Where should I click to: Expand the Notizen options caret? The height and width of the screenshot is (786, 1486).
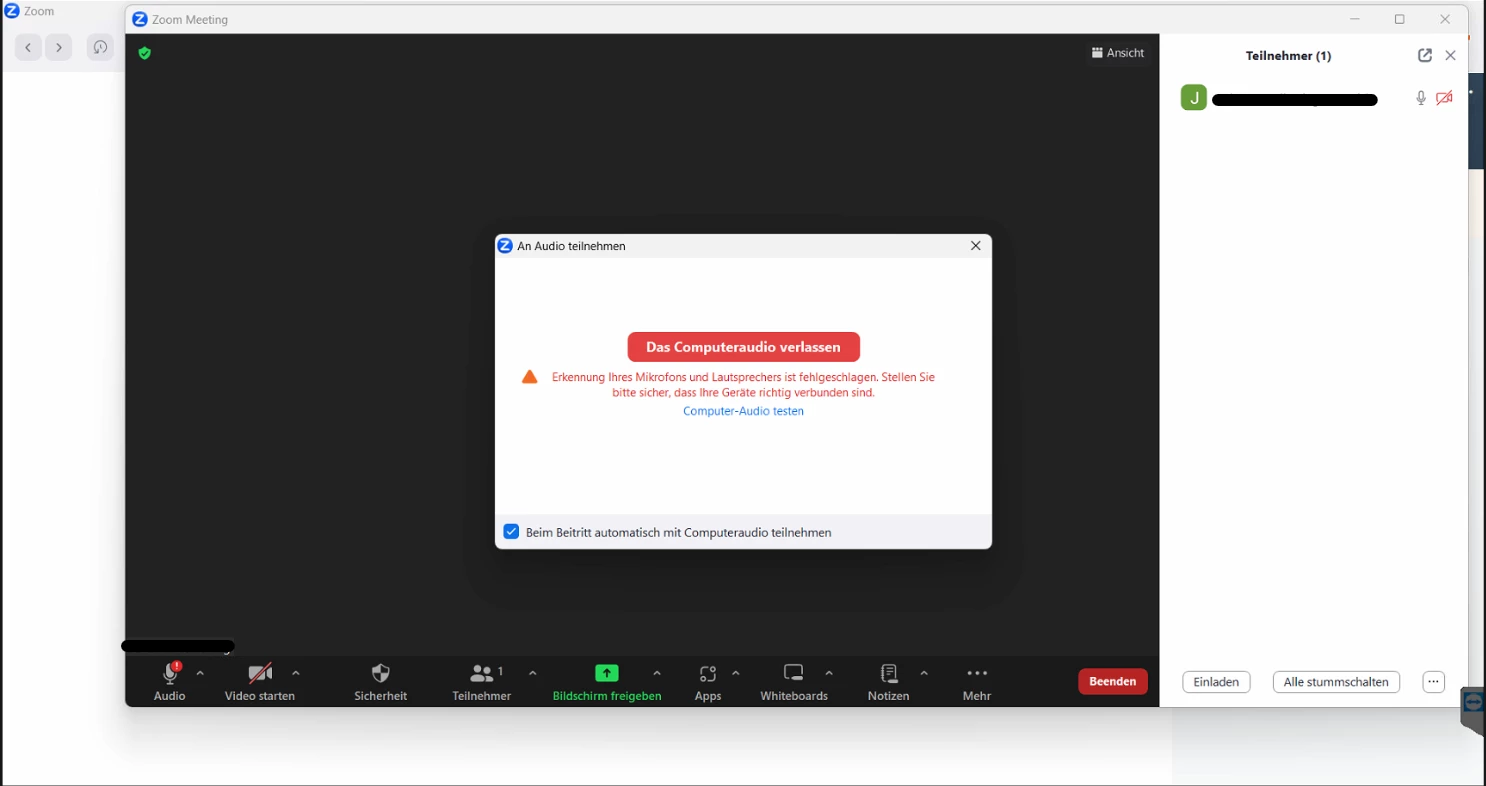pyautogui.click(x=924, y=673)
